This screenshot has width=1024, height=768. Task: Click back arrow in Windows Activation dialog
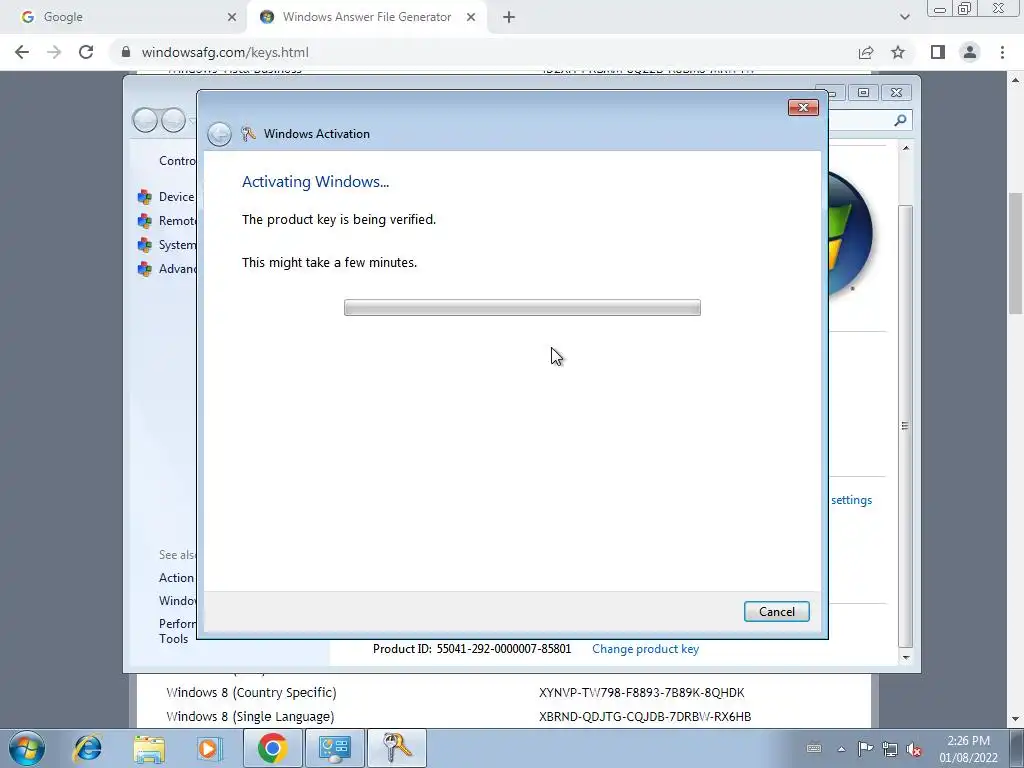point(219,134)
